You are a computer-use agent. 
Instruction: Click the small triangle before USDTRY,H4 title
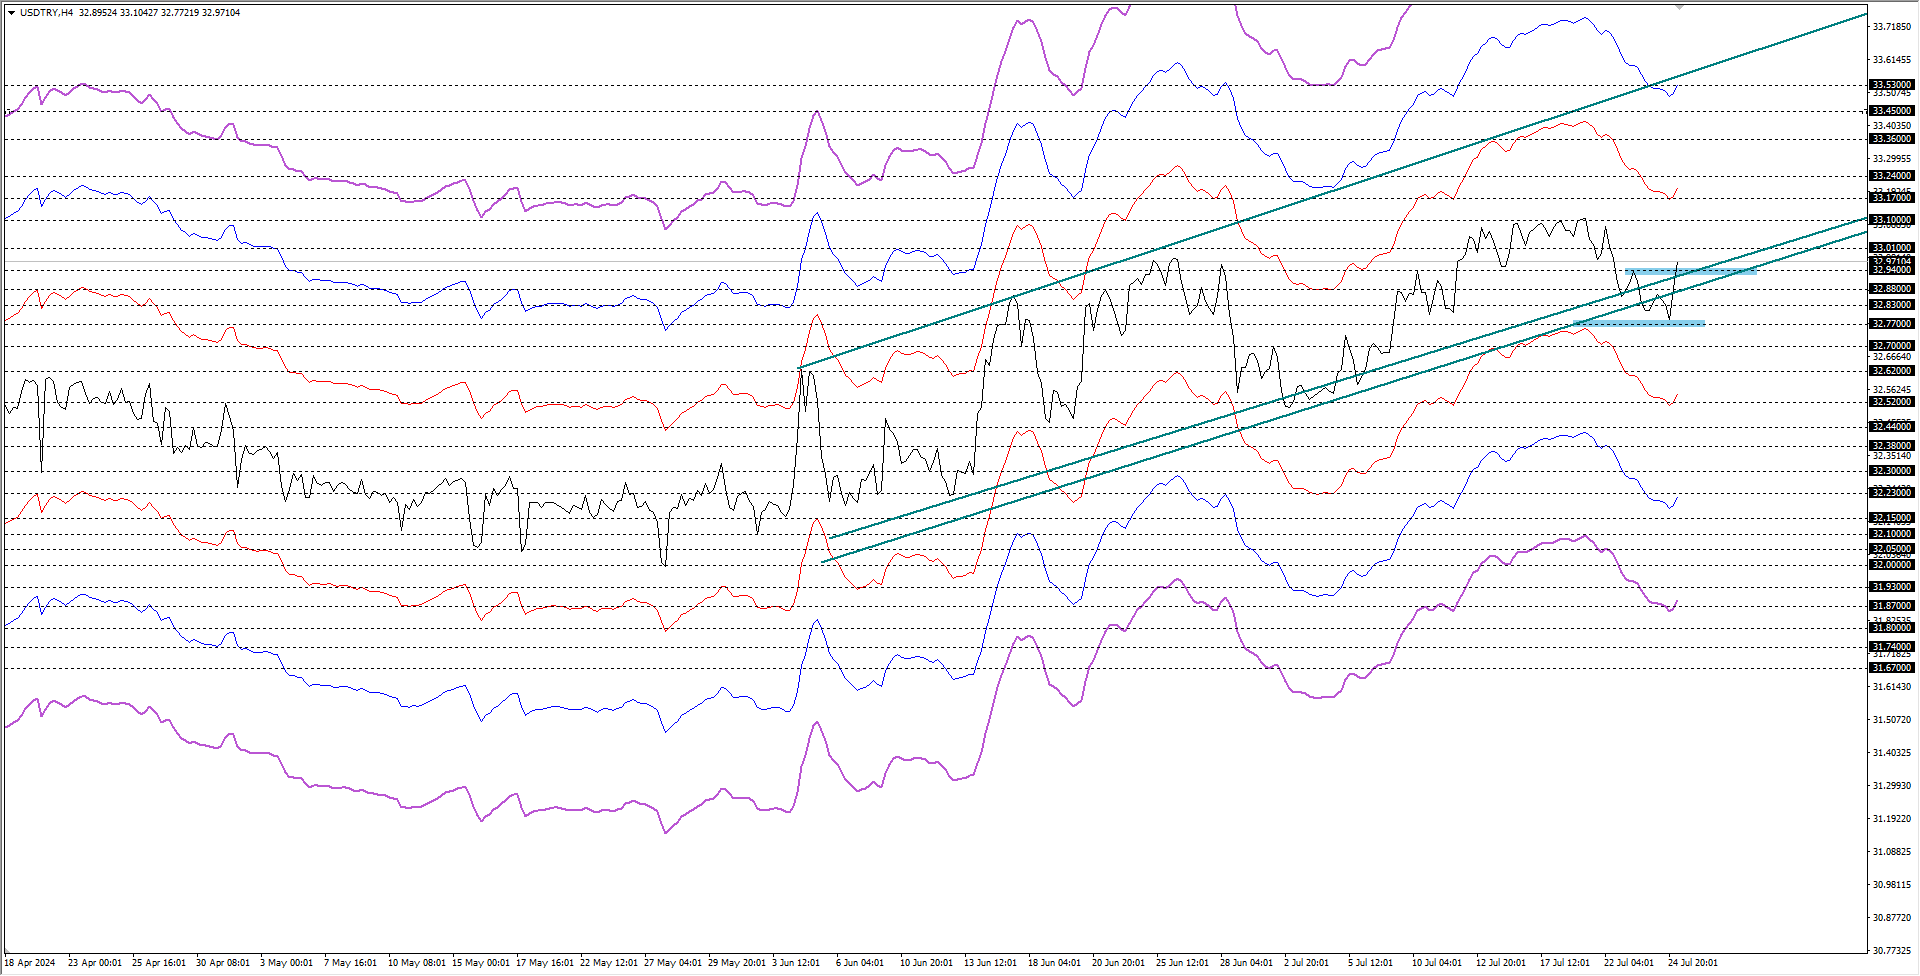11,13
